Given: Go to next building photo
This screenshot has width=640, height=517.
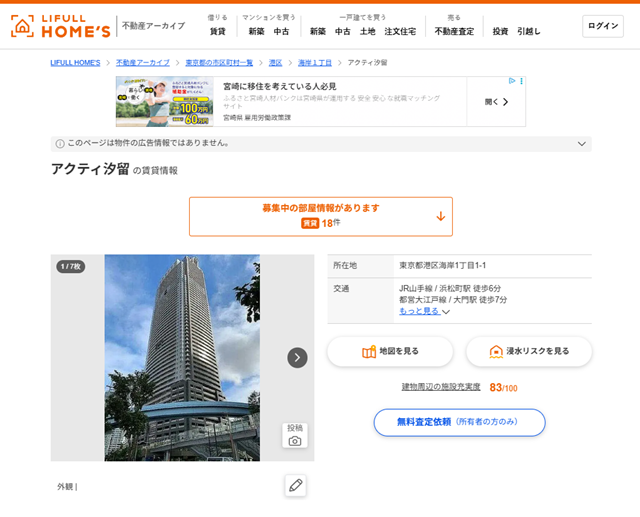Looking at the screenshot, I should tap(297, 358).
